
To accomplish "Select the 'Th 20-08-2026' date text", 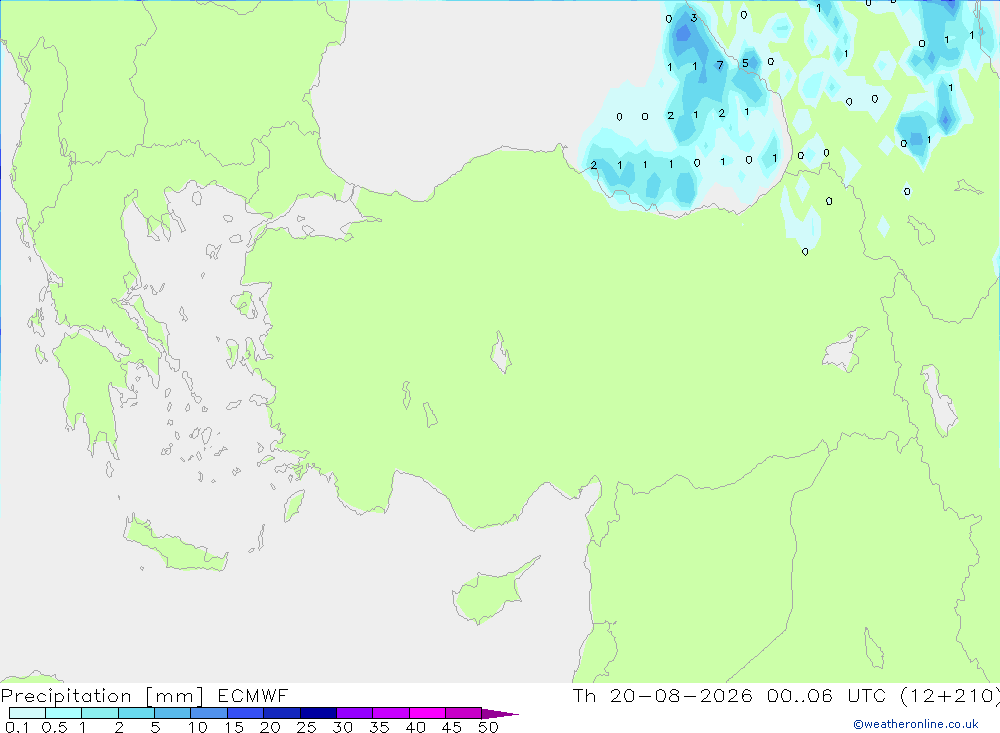I will point(662,696).
